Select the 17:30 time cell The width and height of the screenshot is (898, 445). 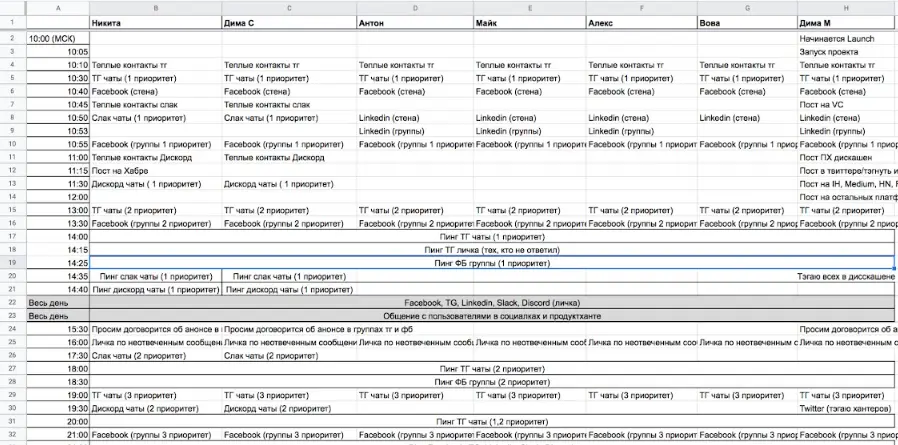pos(58,356)
